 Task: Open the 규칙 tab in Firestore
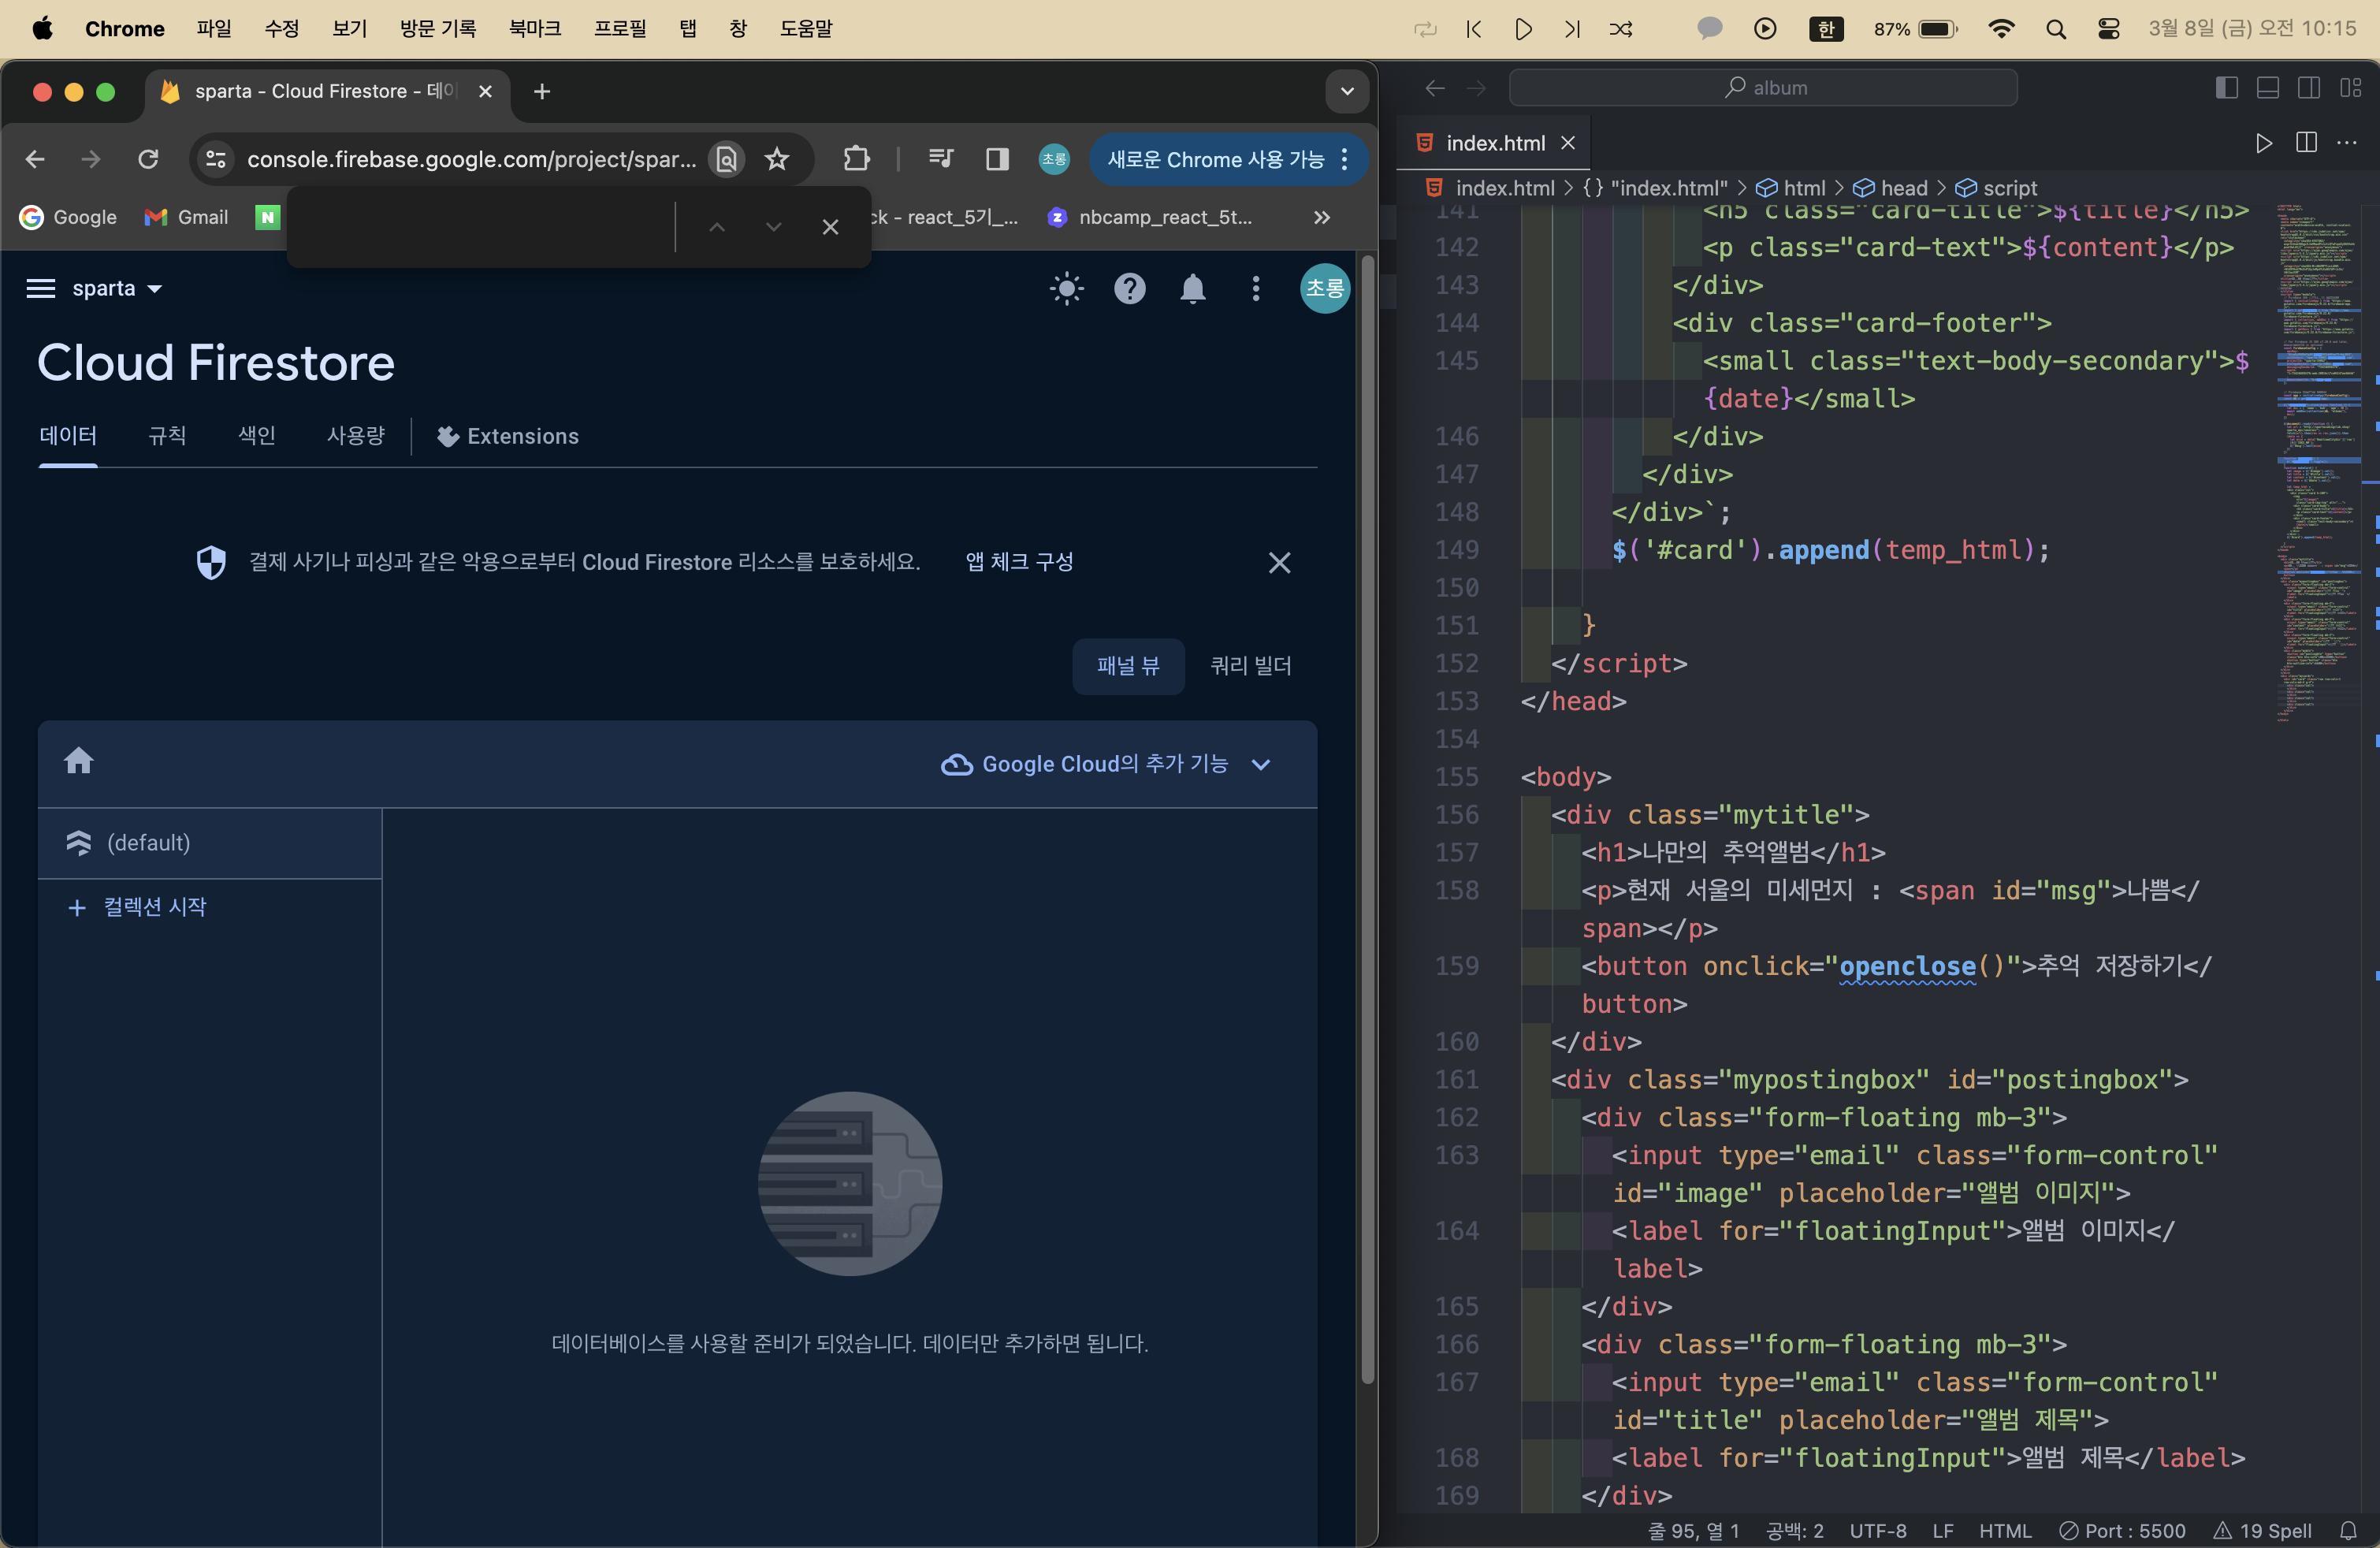click(167, 436)
